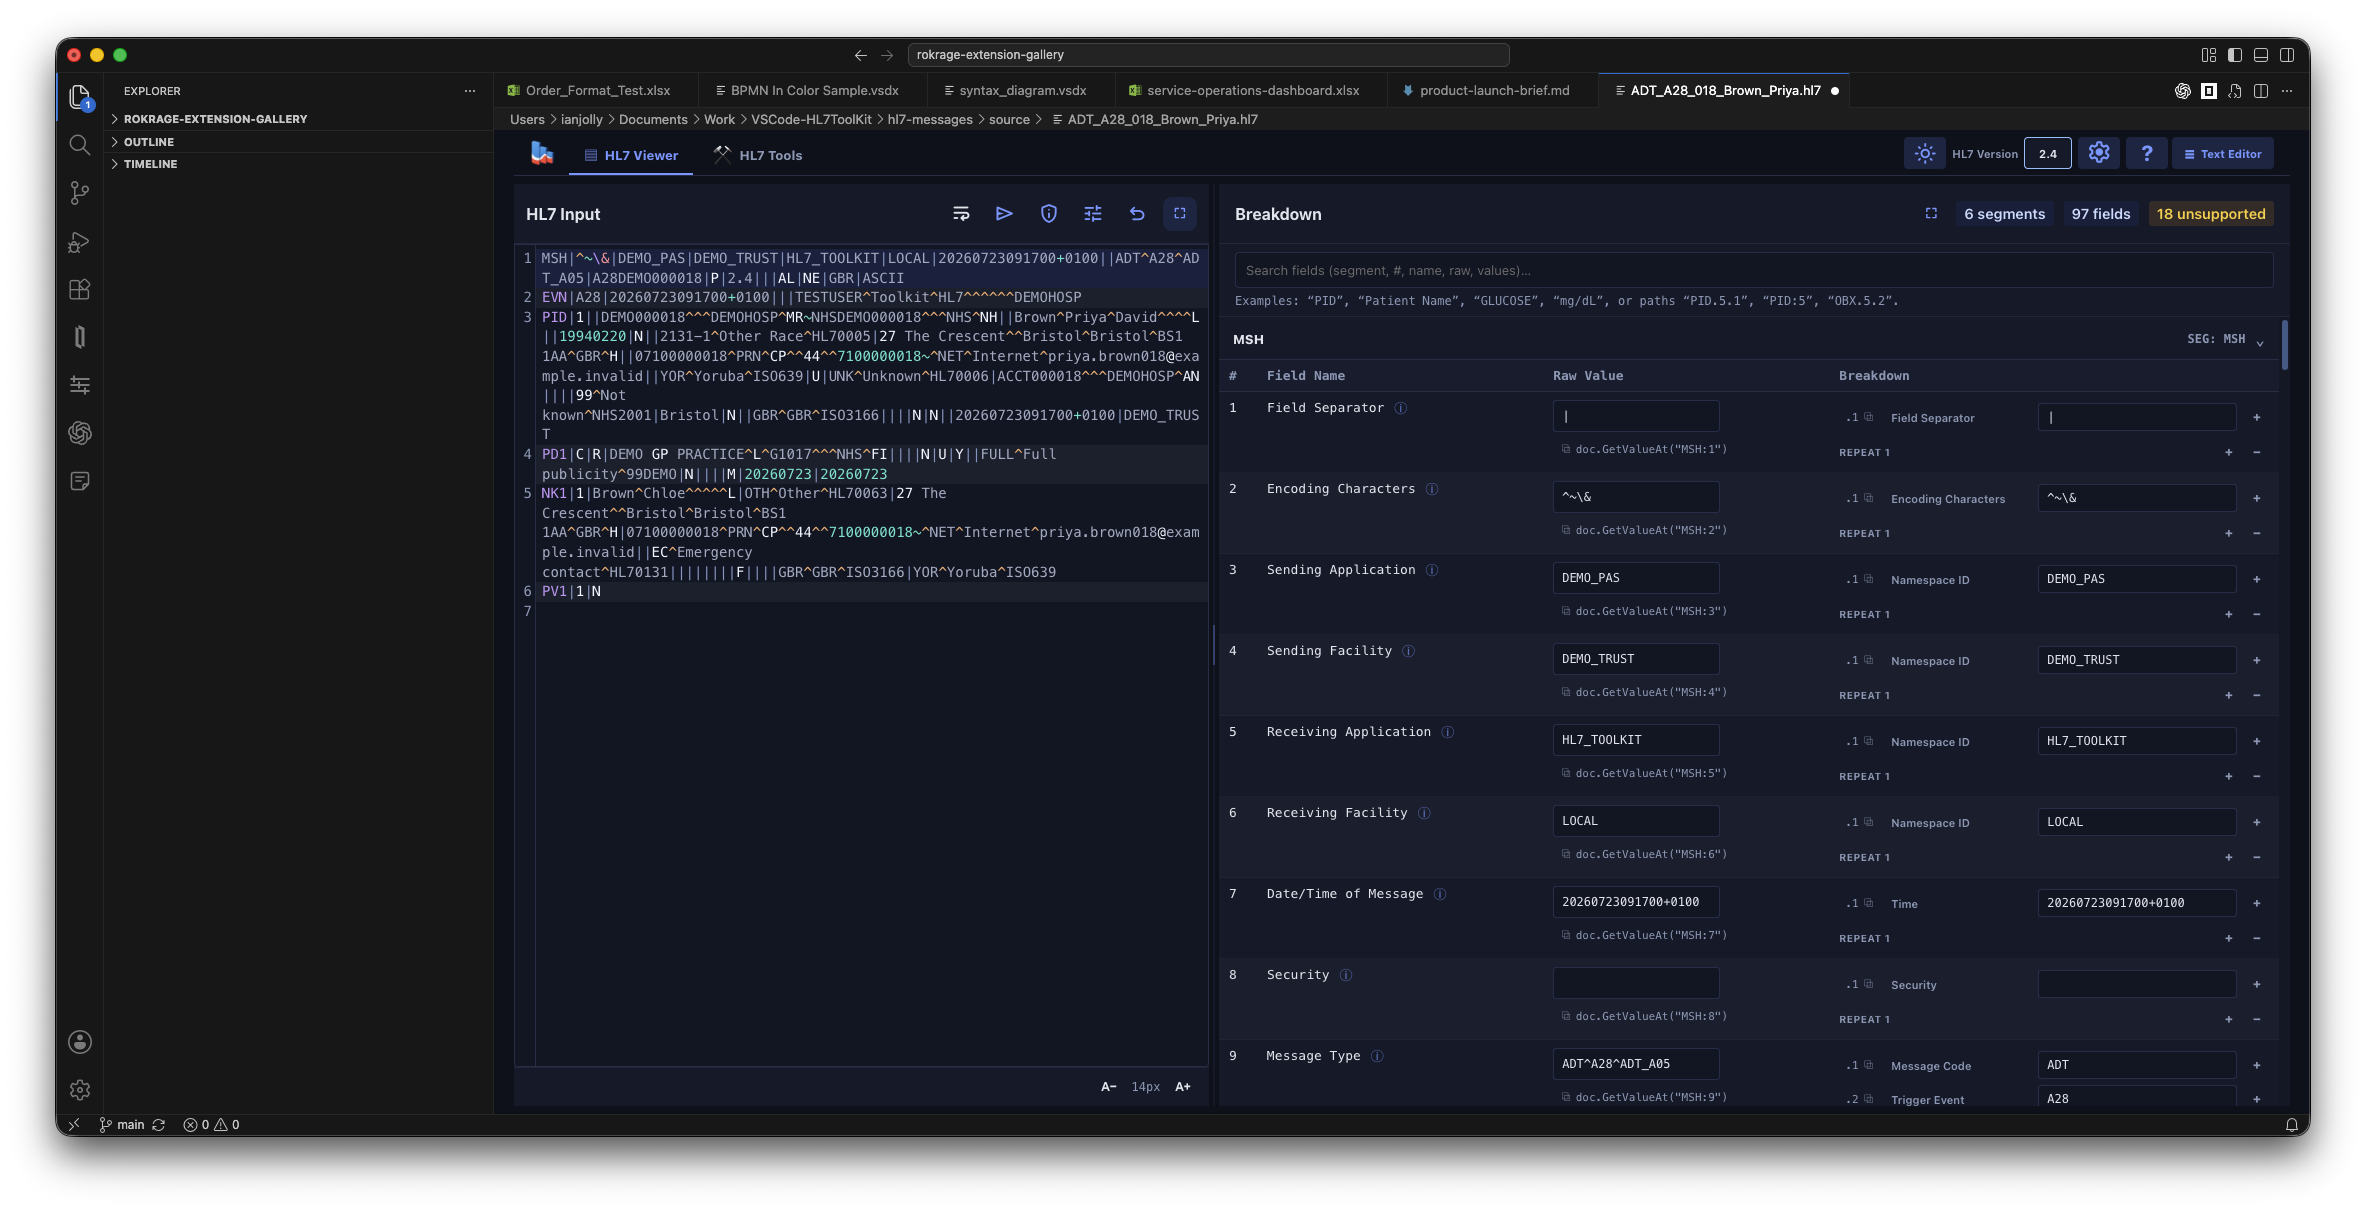Add repeat plus for Receiving Application
The width and height of the screenshot is (2366, 1210).
(2229, 776)
